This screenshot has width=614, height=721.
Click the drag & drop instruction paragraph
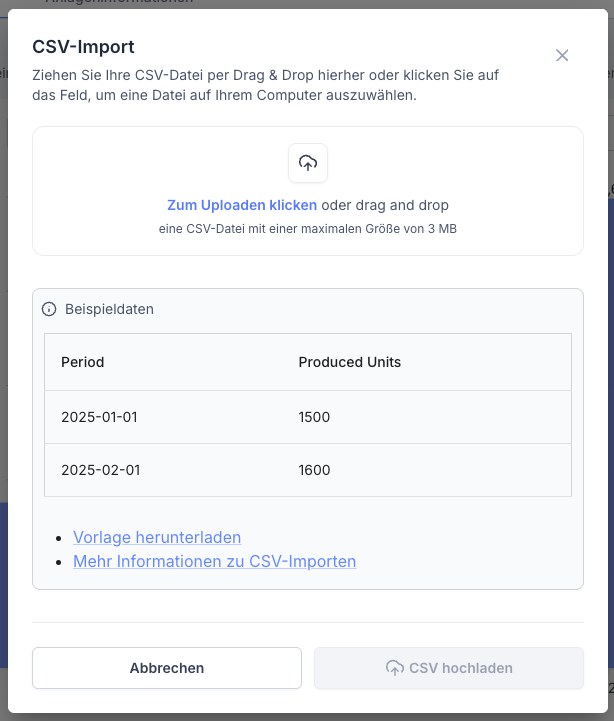(265, 86)
